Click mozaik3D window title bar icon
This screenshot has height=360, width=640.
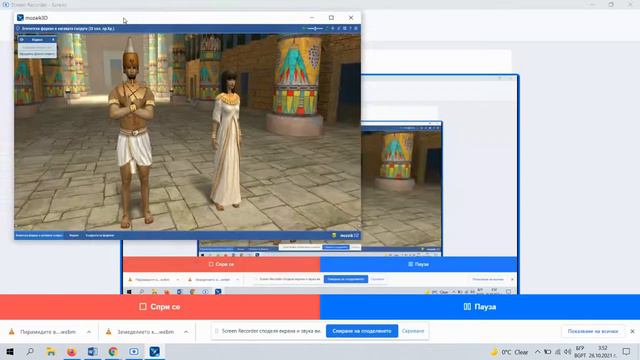point(20,18)
